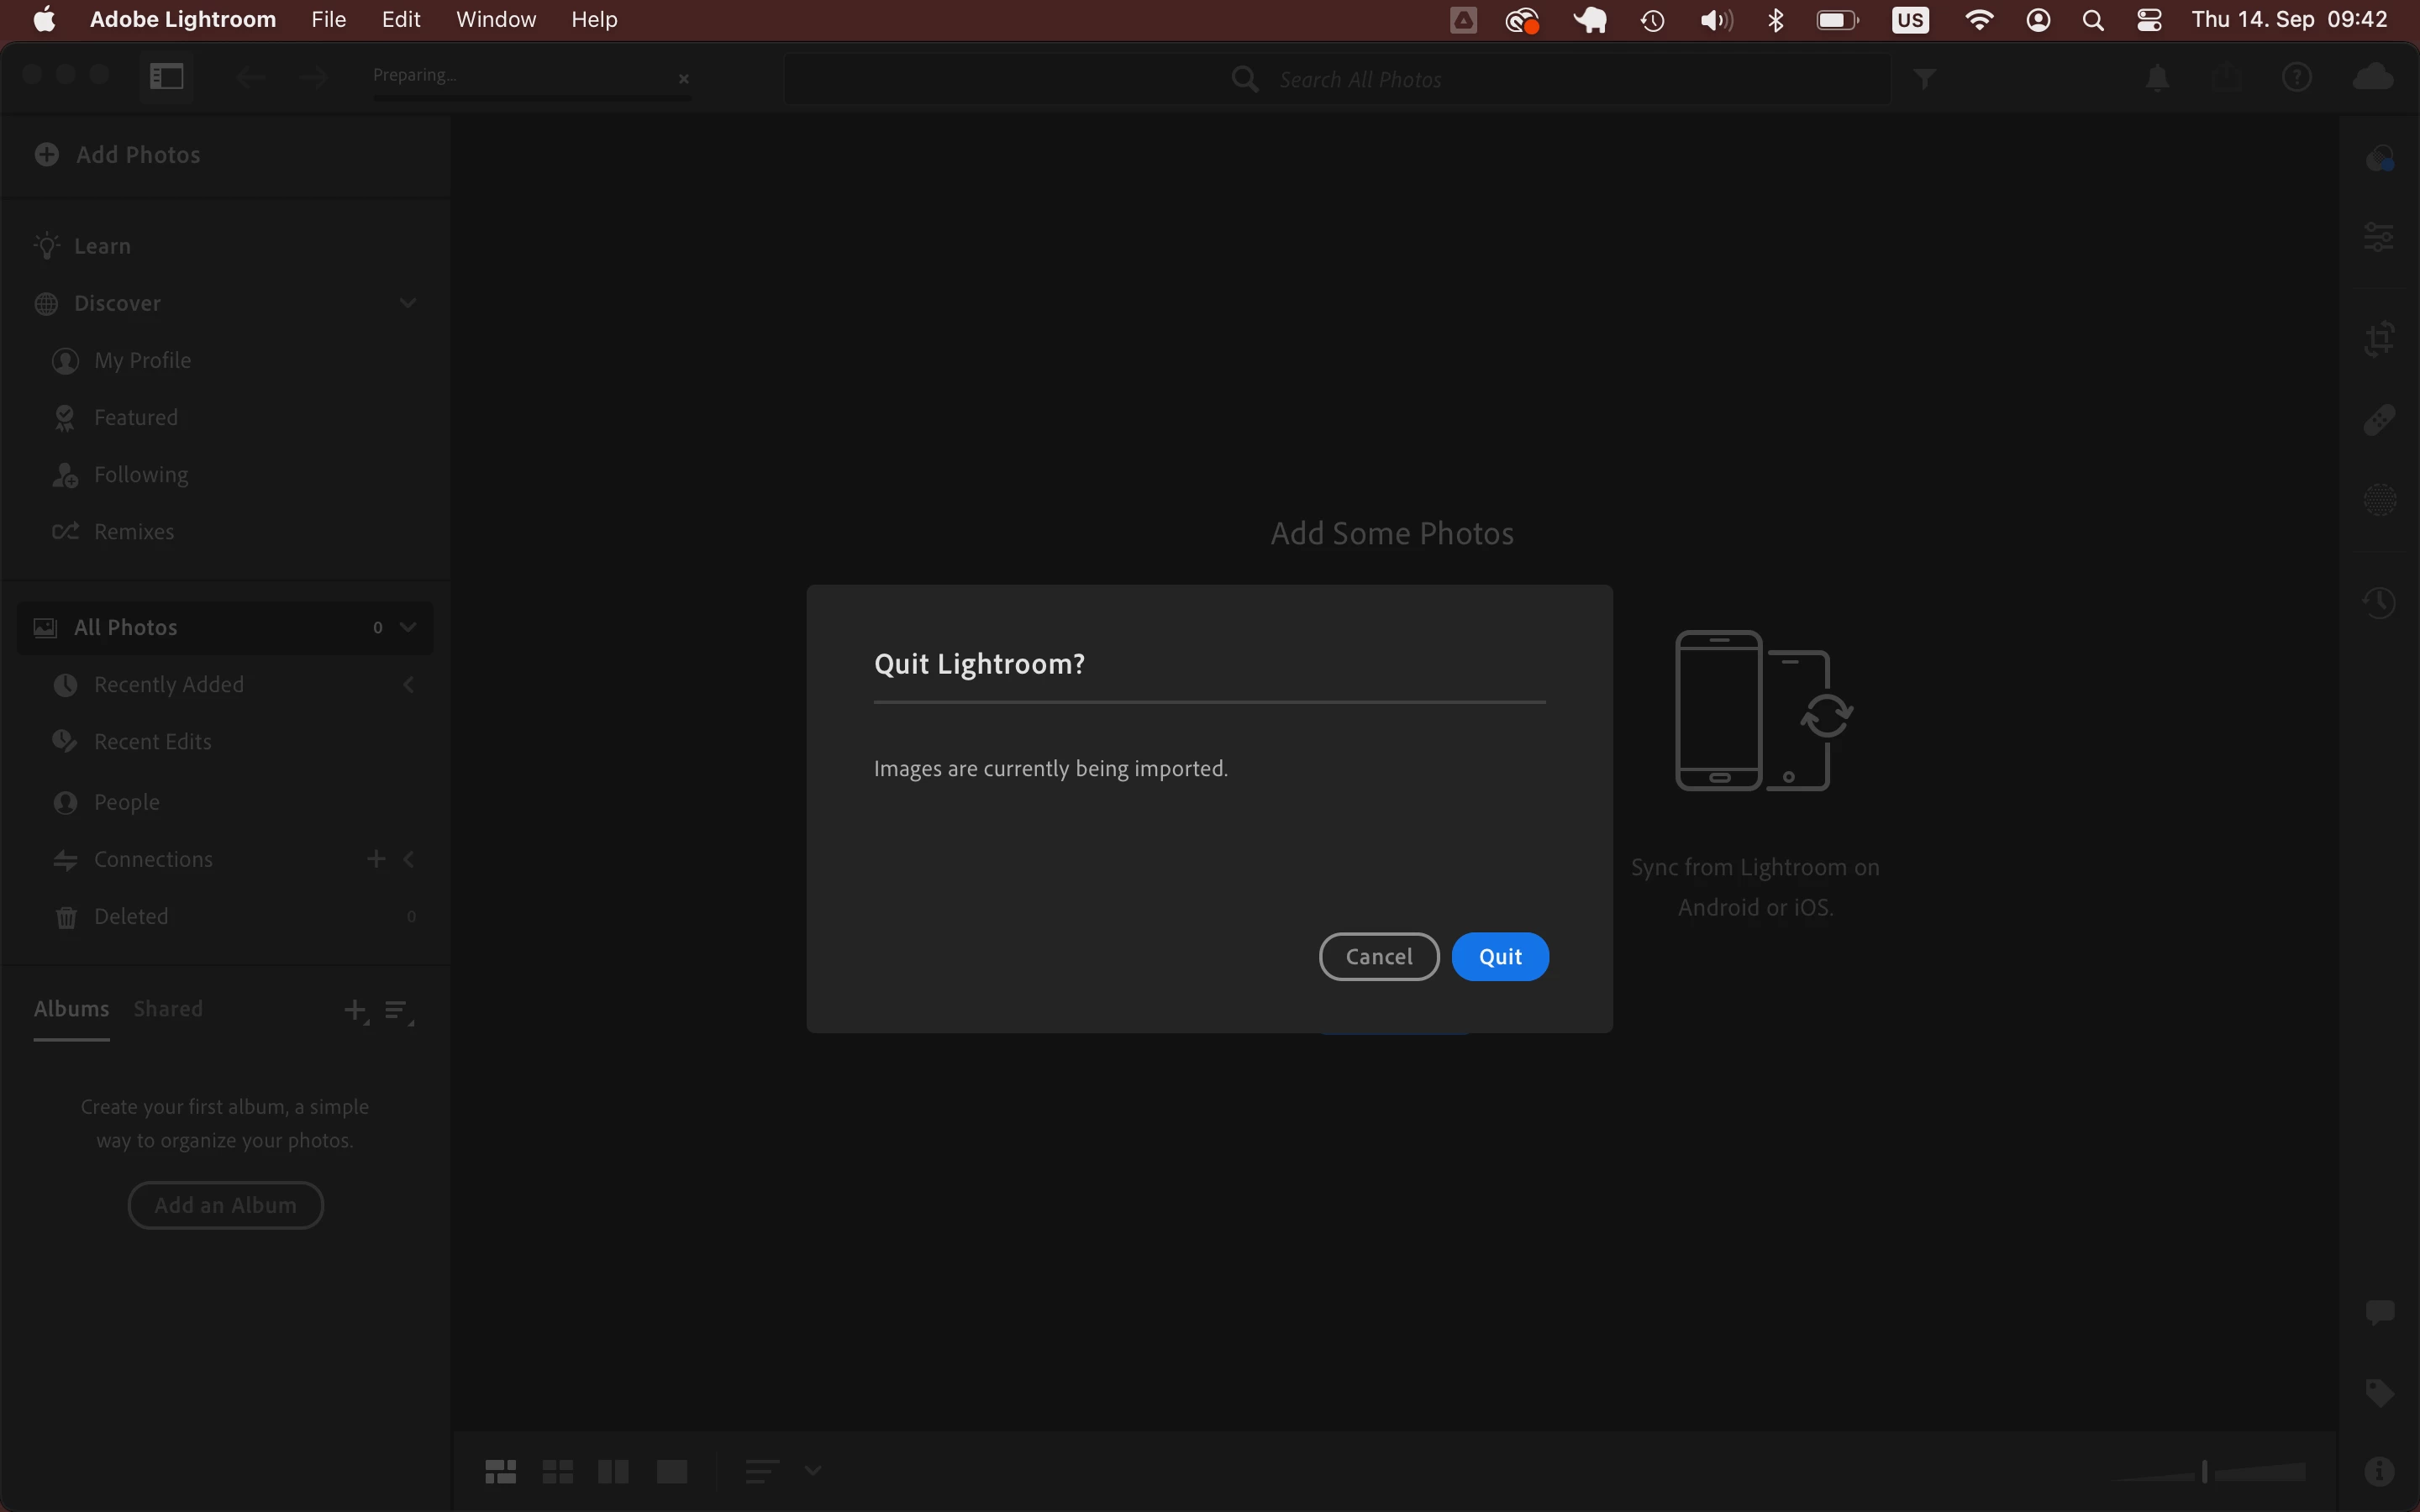Adjust the thumbnail size slider
Viewport: 2420px width, 1512px height.
tap(2204, 1471)
